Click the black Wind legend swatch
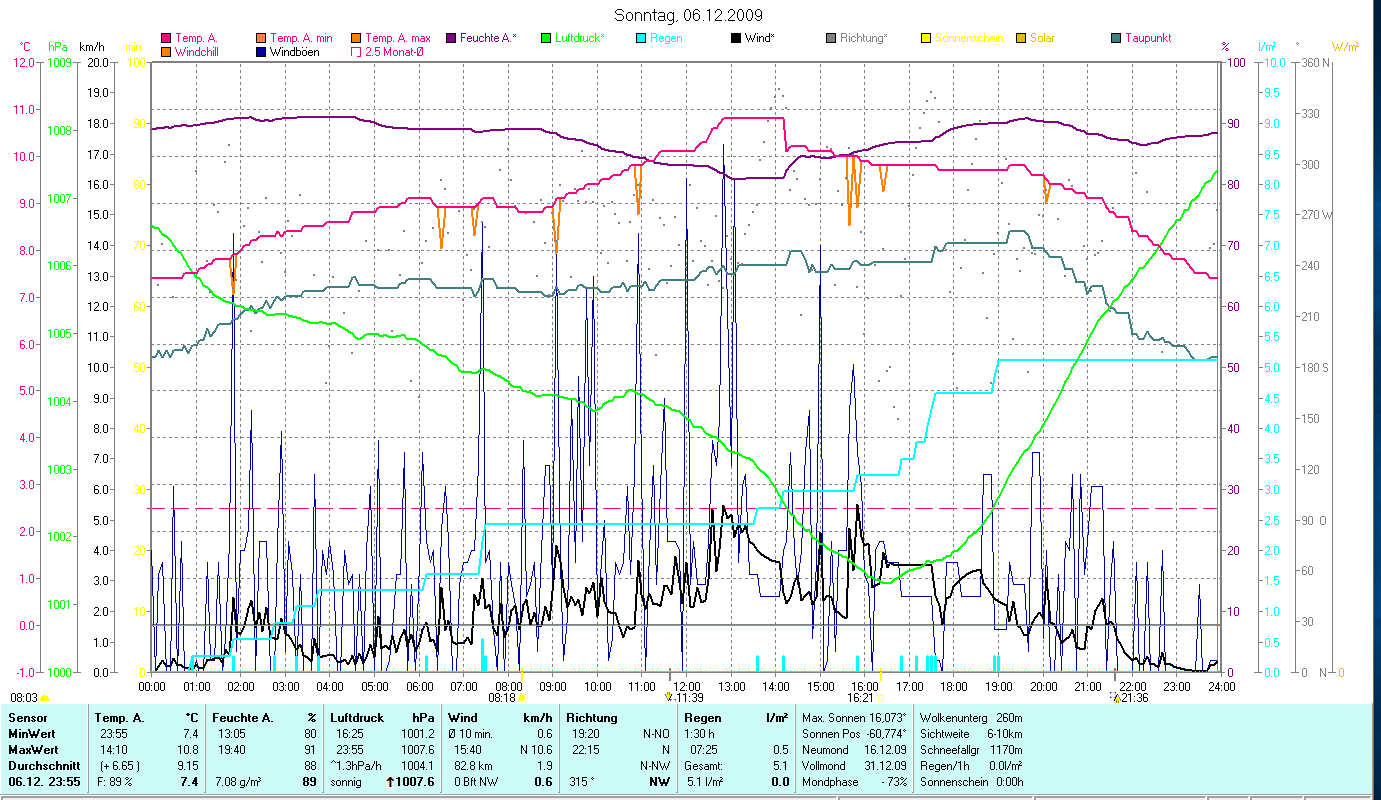Screen dimensions: 1381x800 coord(736,38)
